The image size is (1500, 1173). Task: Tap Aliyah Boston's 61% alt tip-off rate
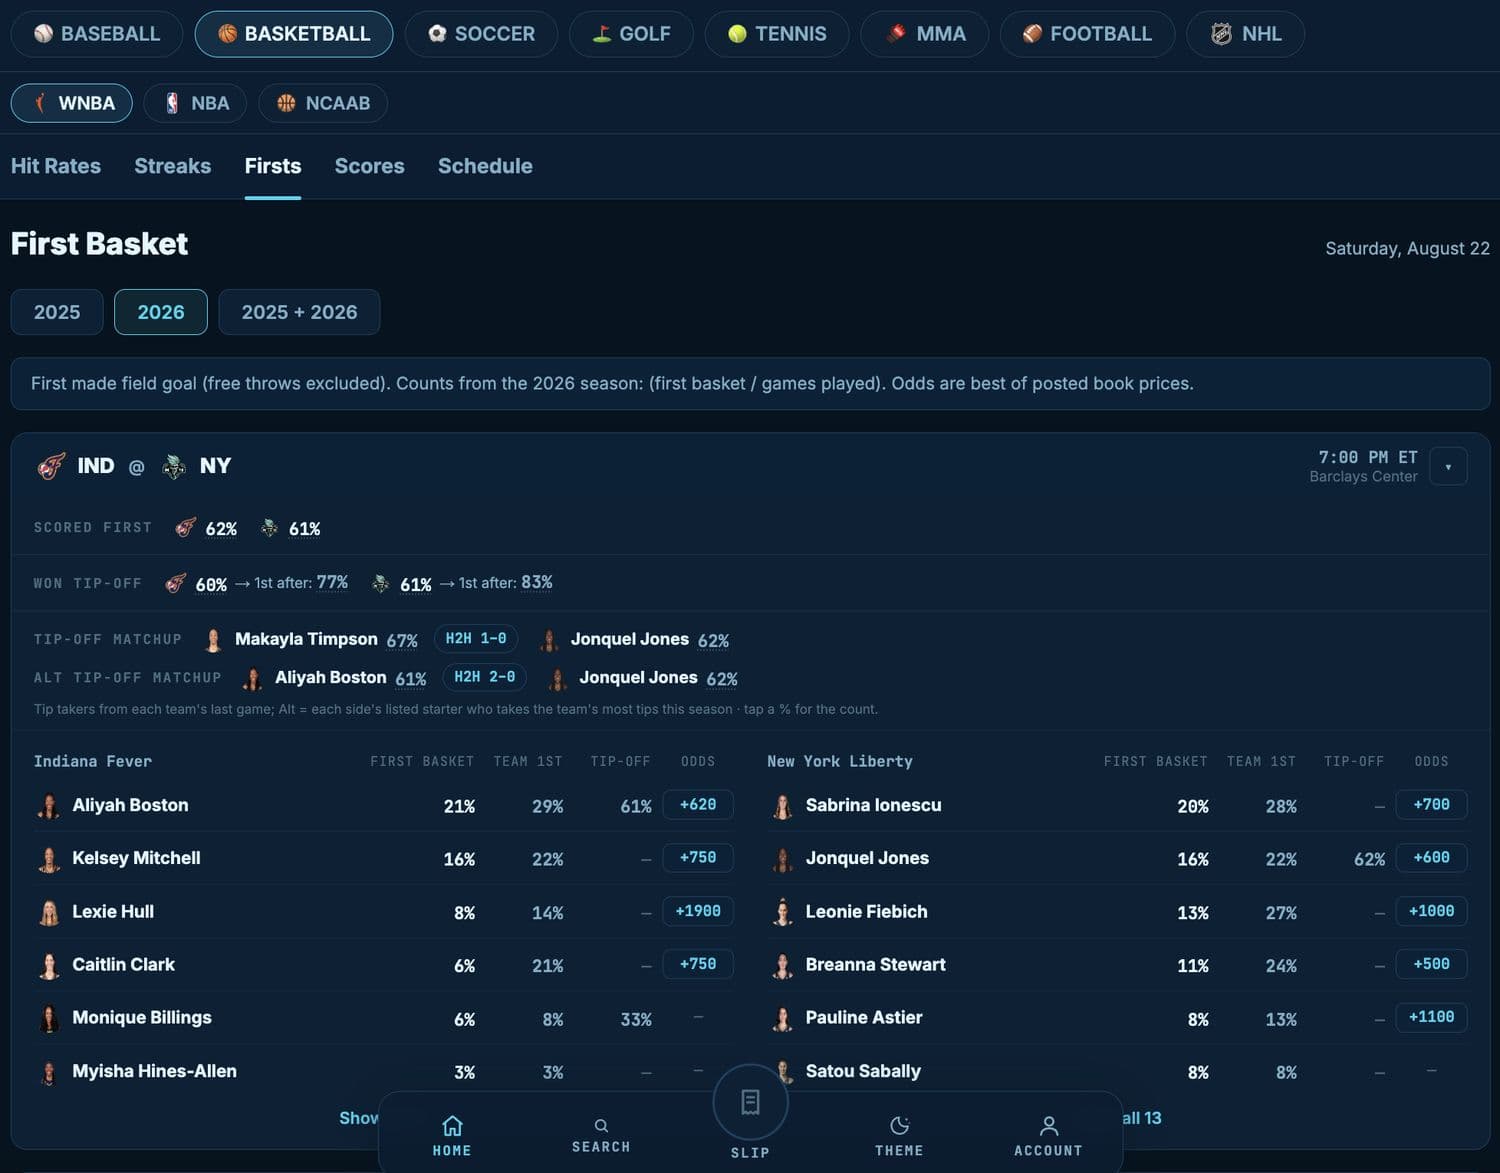pos(411,678)
